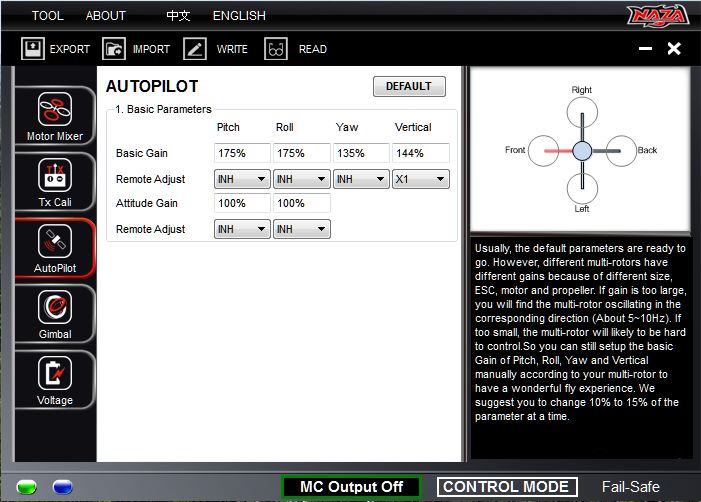Expand Roll attitude gain Remote Adjust dropdown
Viewport: 701px width, 502px height.
(302, 229)
